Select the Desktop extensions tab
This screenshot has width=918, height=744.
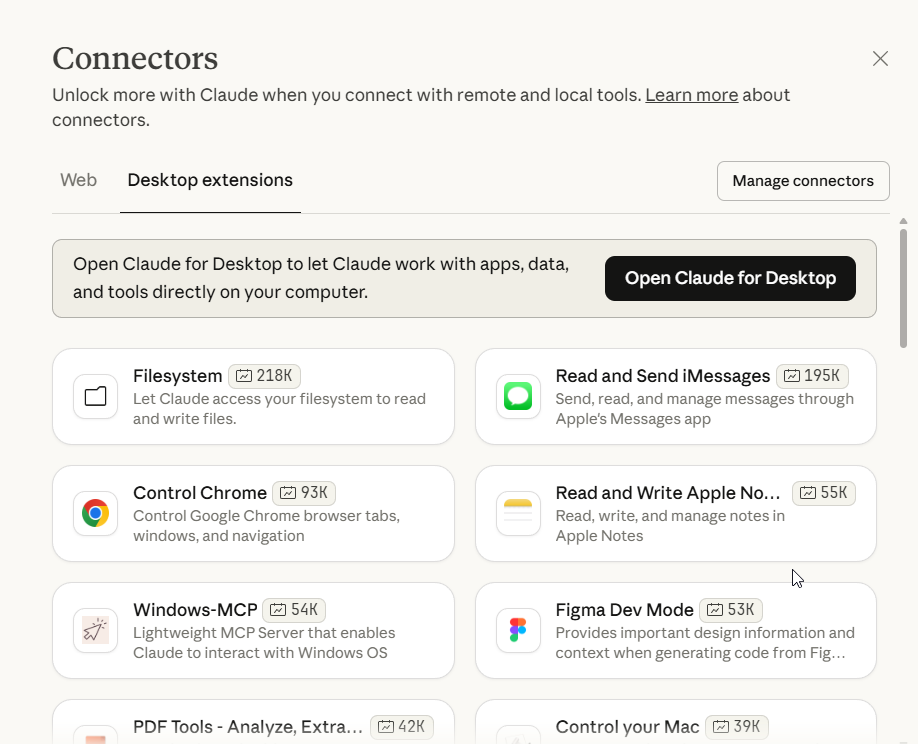click(210, 181)
